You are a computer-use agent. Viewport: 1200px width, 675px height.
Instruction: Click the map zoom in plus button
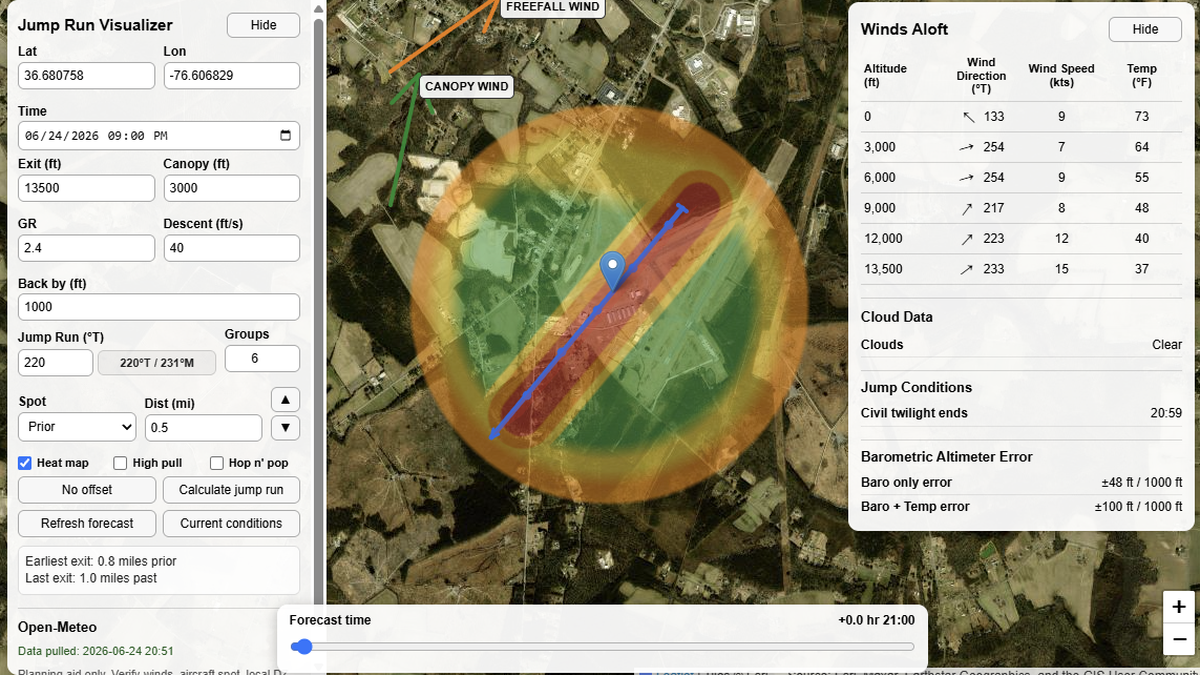click(x=1179, y=606)
